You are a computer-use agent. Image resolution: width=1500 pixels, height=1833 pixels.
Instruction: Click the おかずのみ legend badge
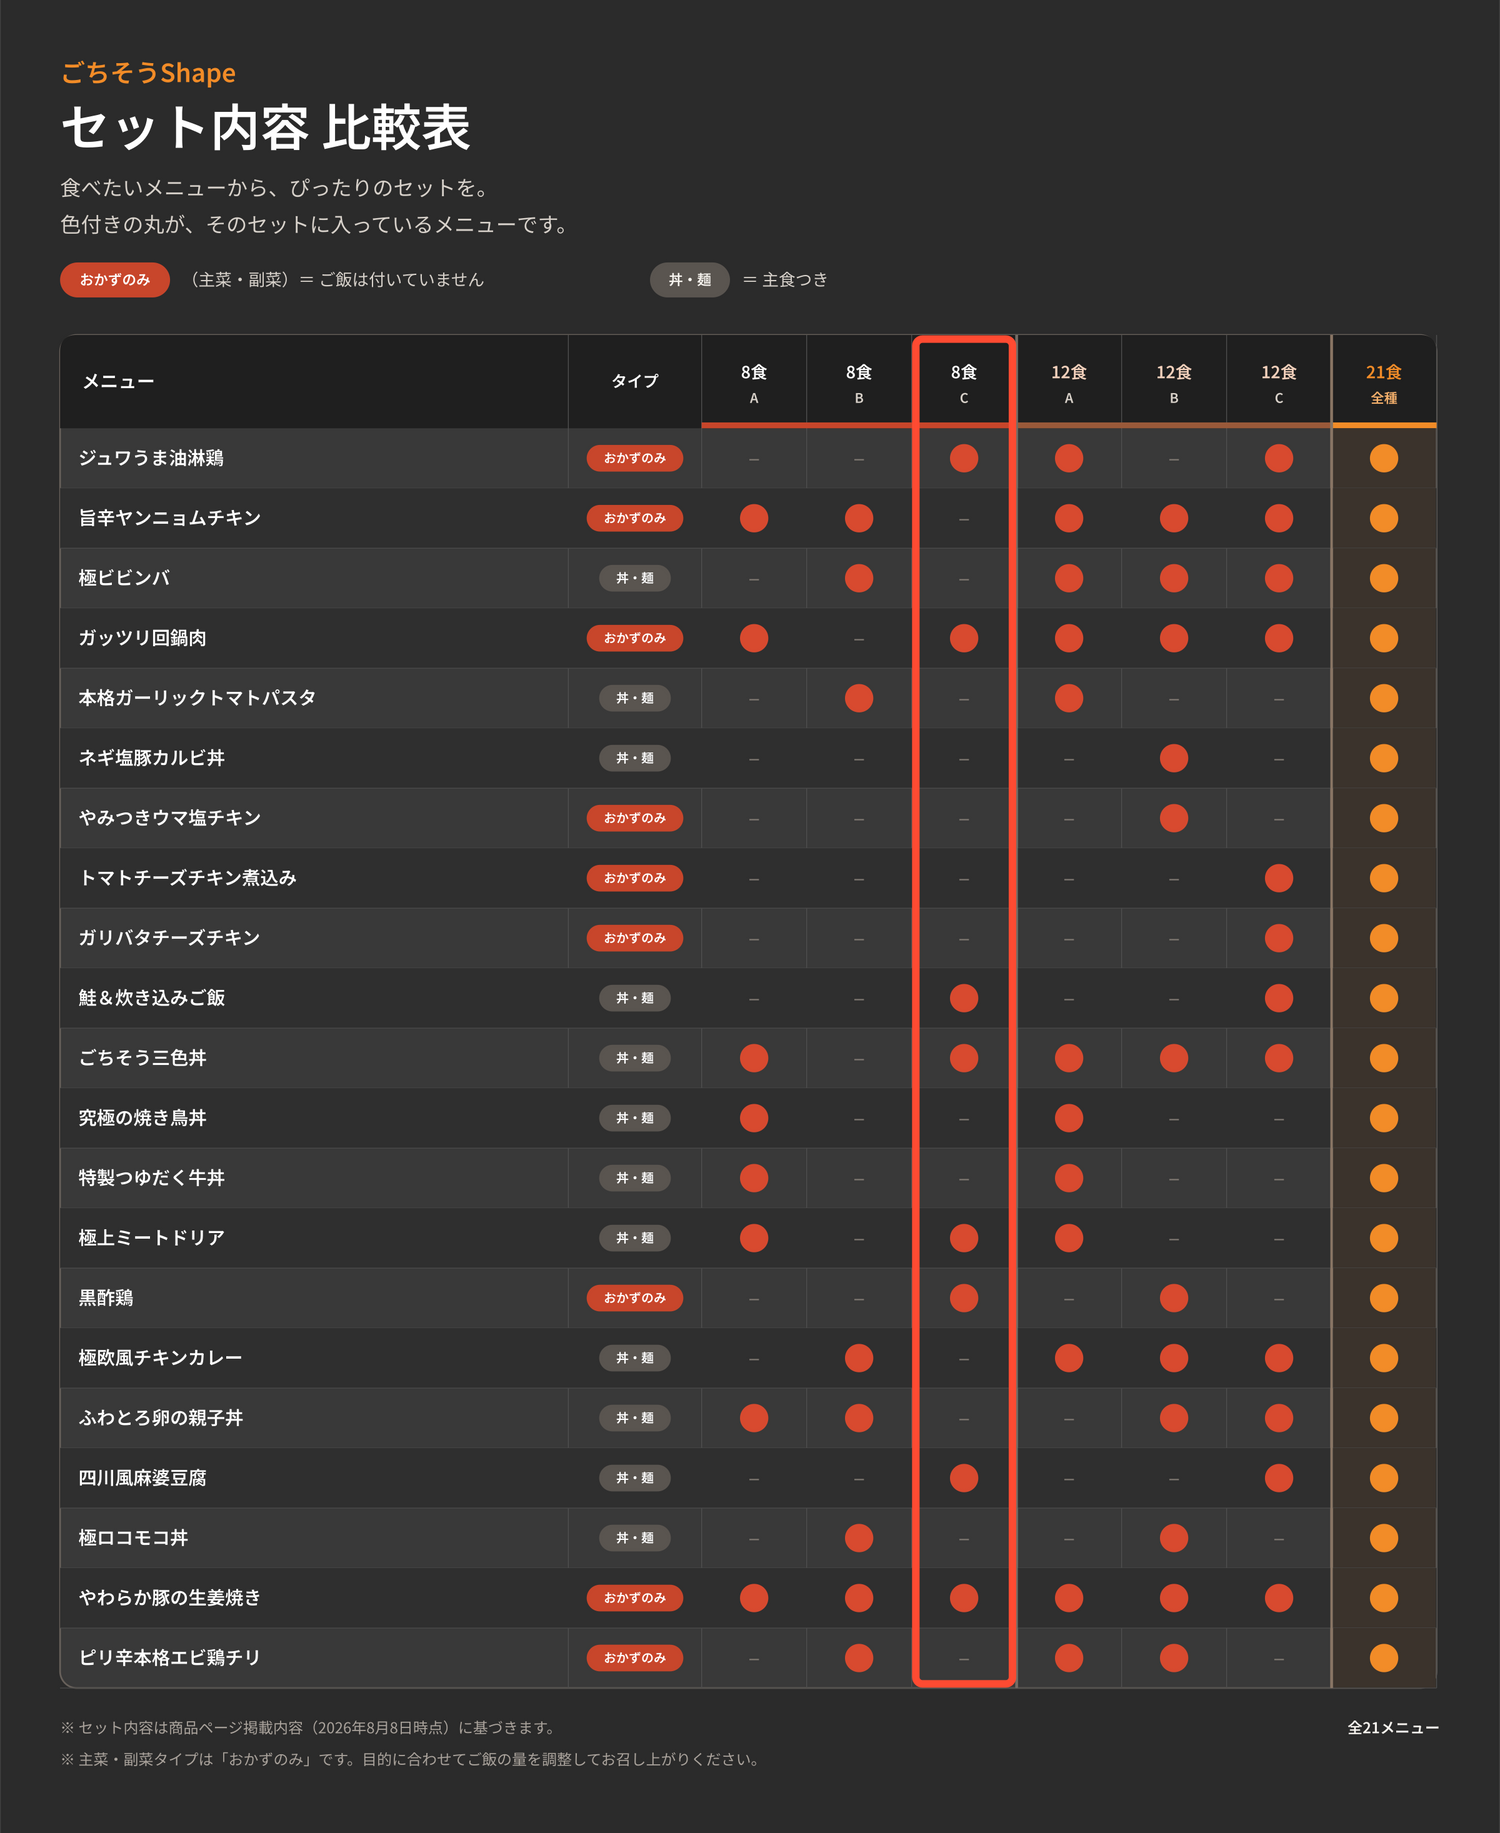115,280
